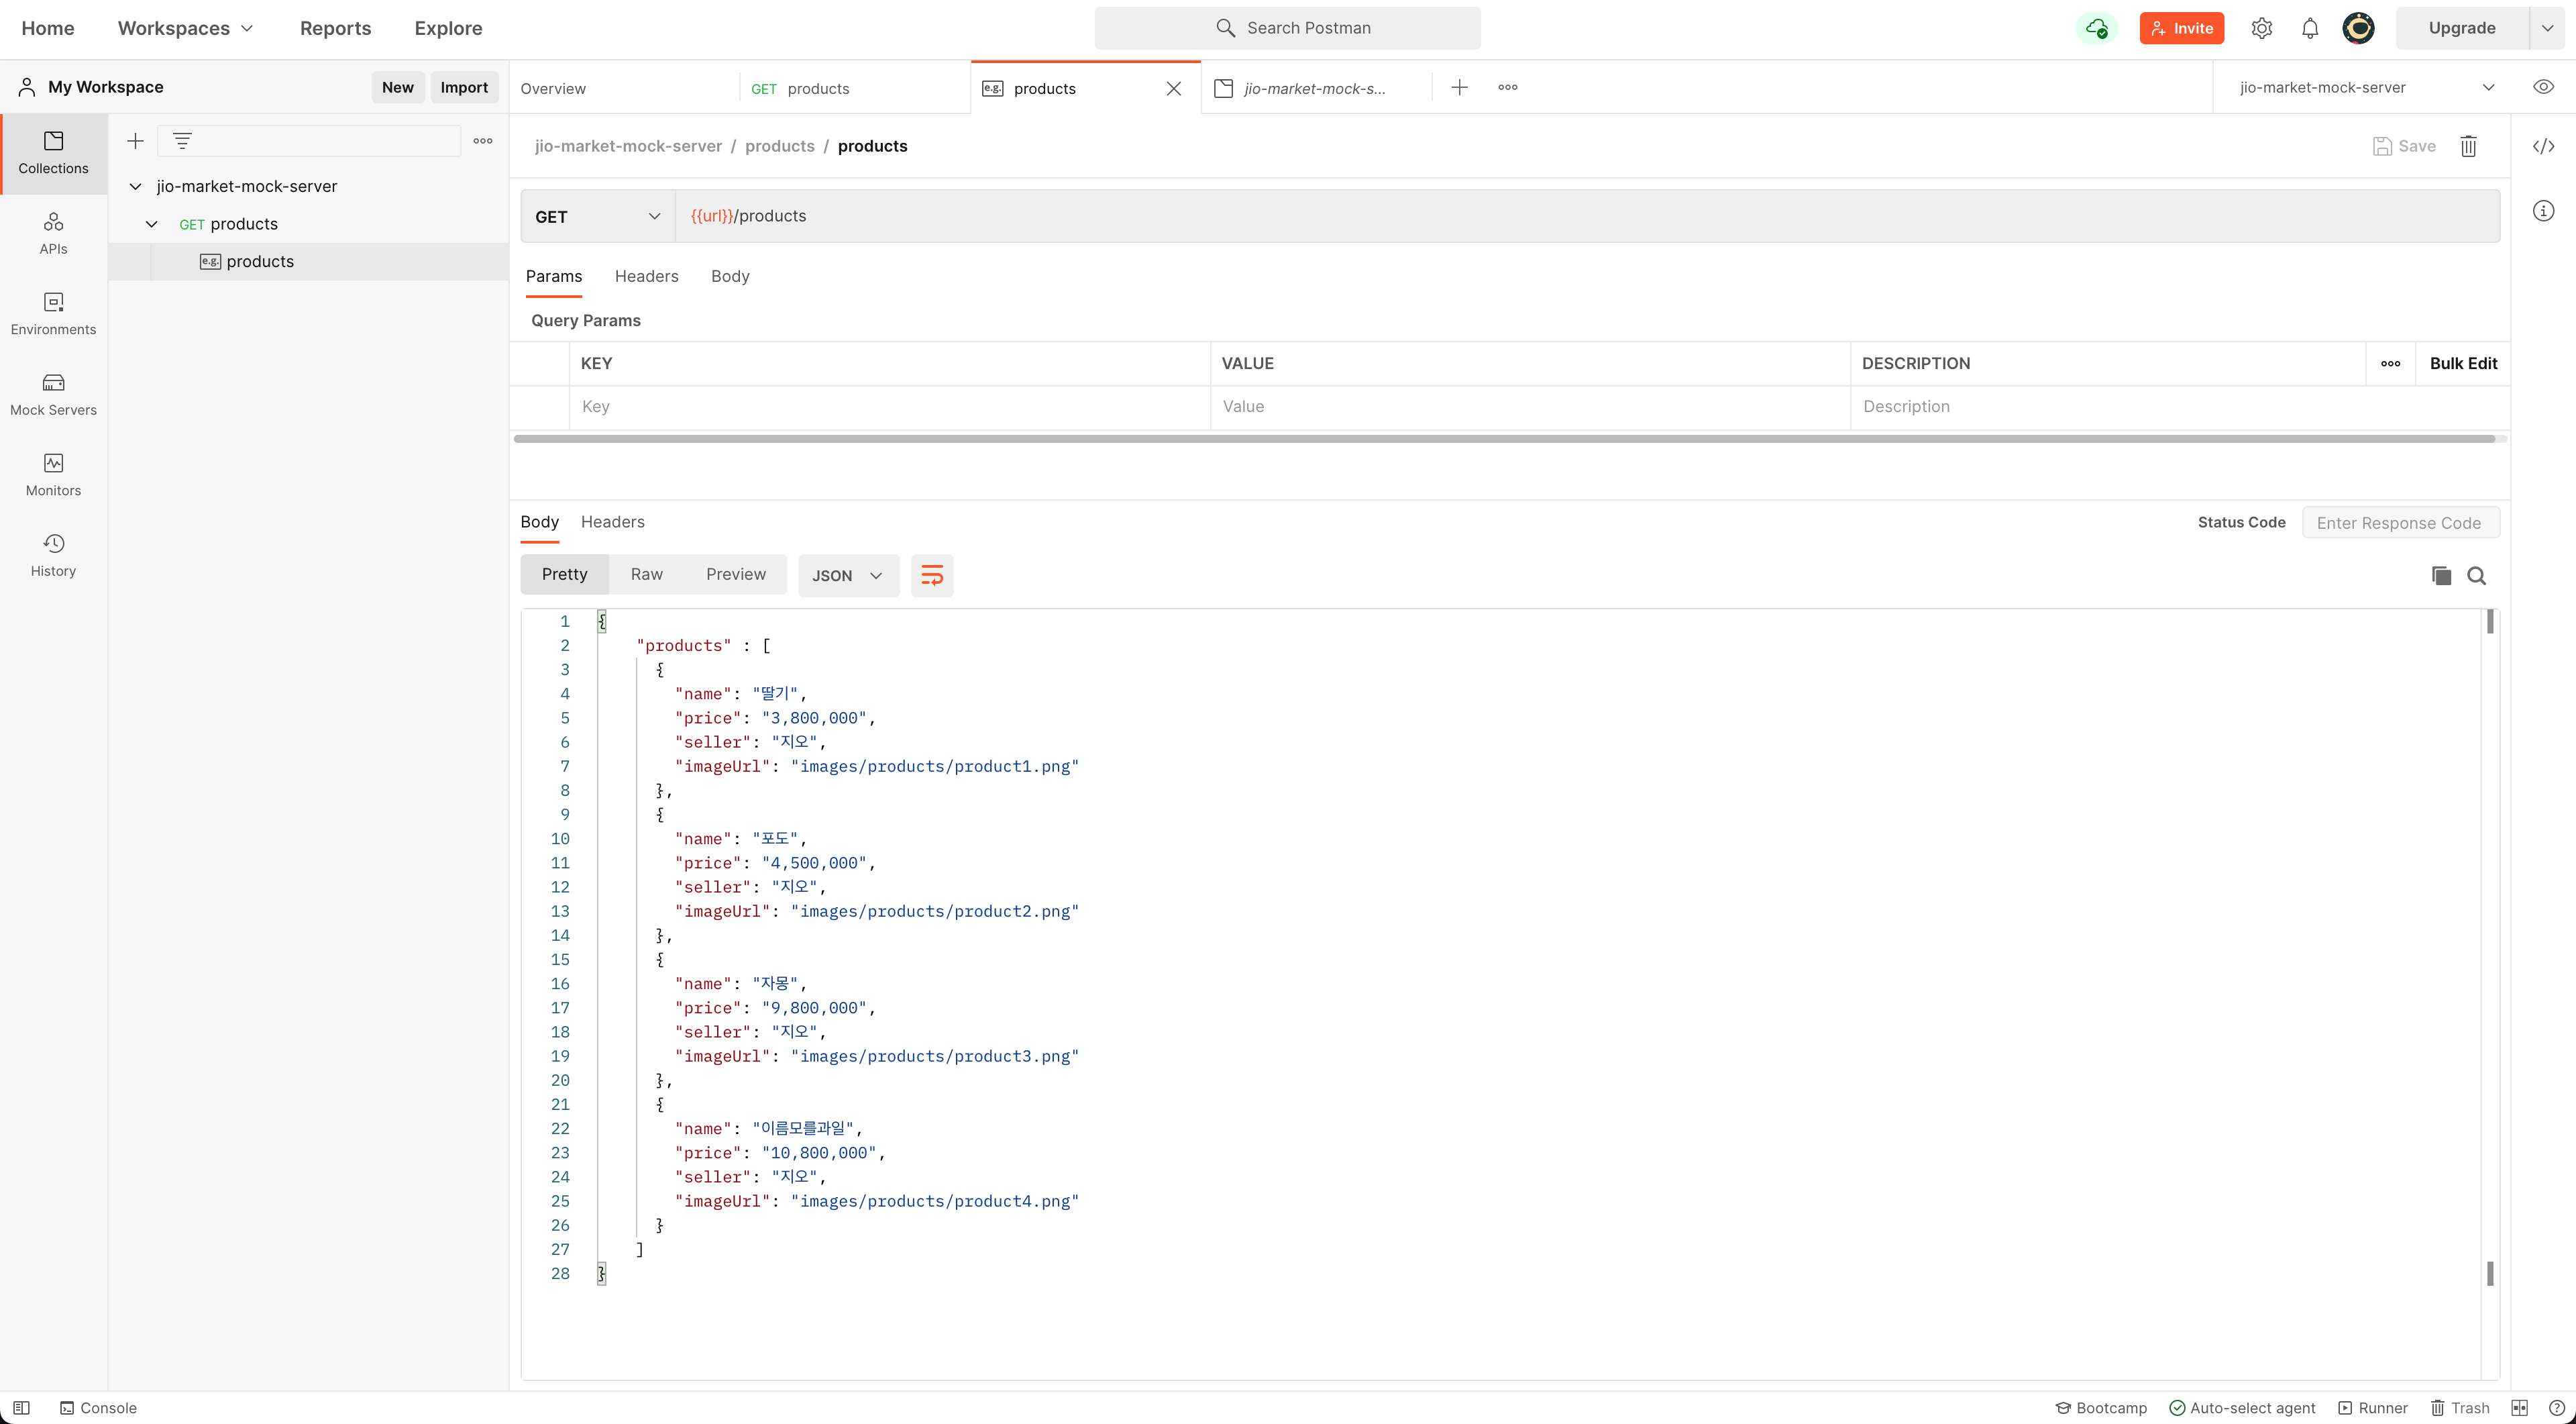2576x1424 pixels.
Task: Toggle environment quick look eye icon
Action: click(x=2543, y=87)
